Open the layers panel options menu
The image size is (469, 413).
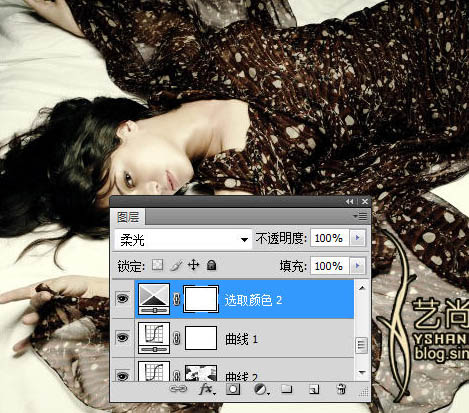pos(360,217)
